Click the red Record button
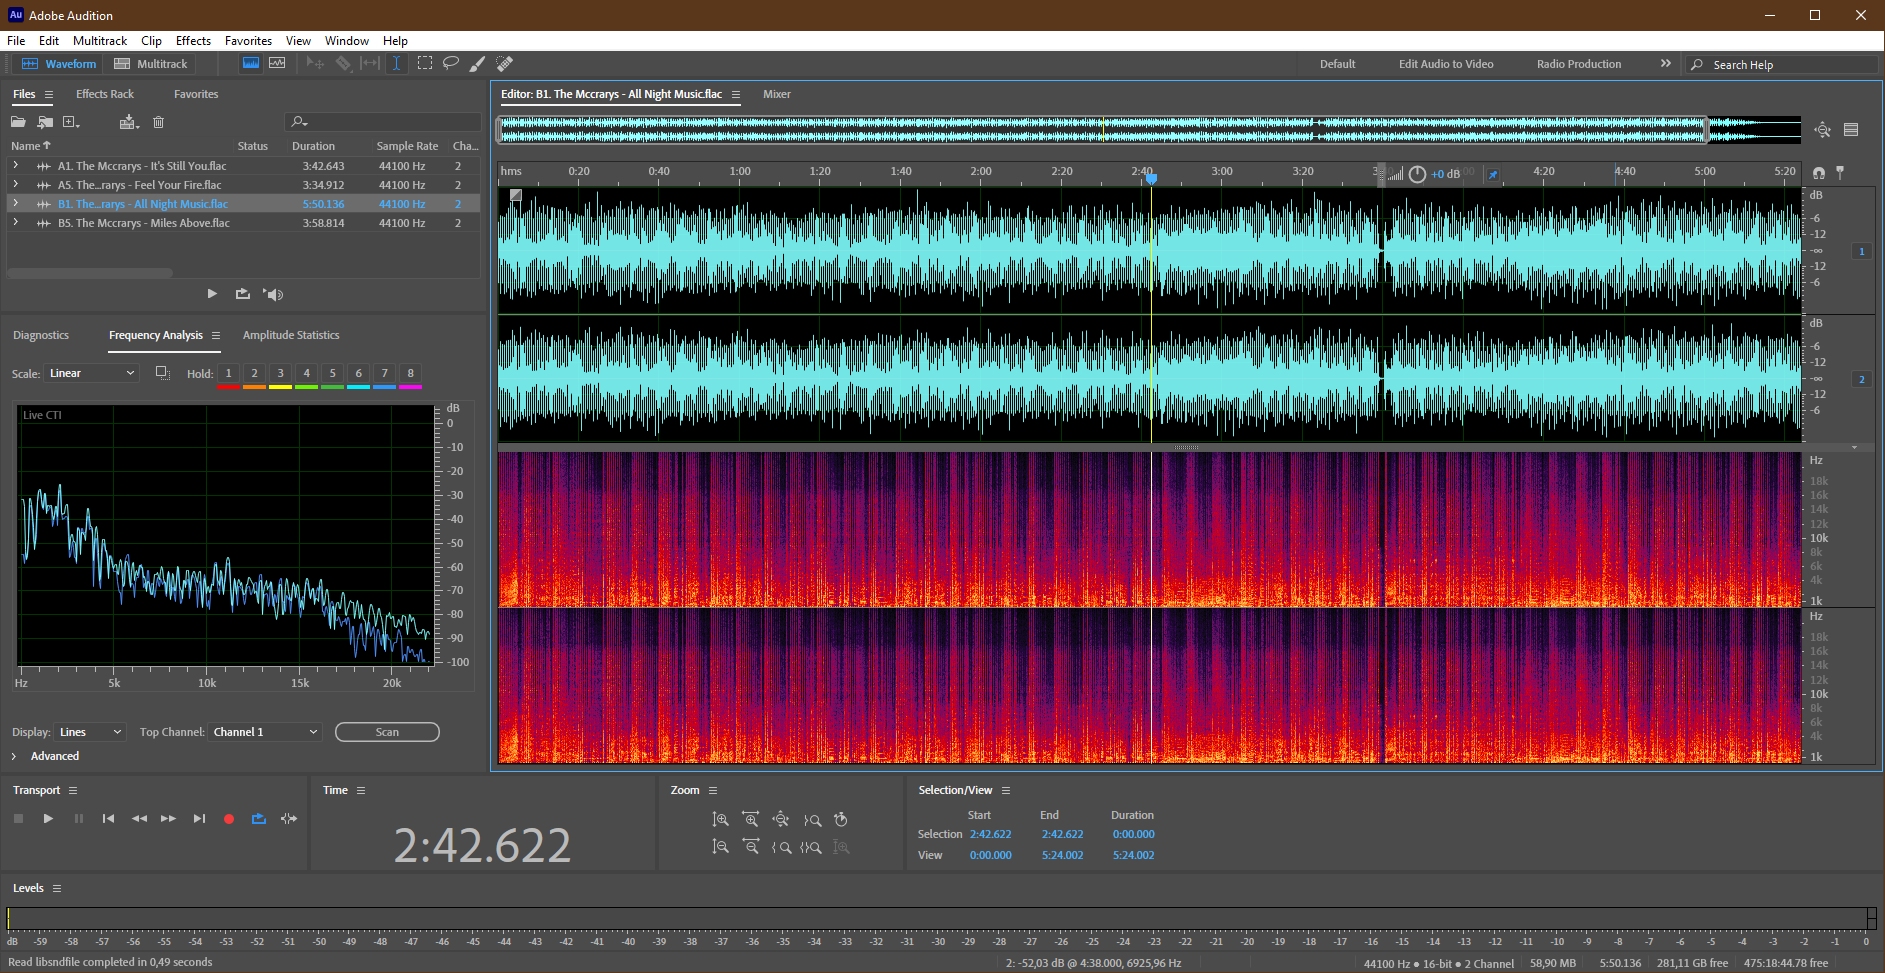Screen dimensions: 1885x973 click(229, 819)
